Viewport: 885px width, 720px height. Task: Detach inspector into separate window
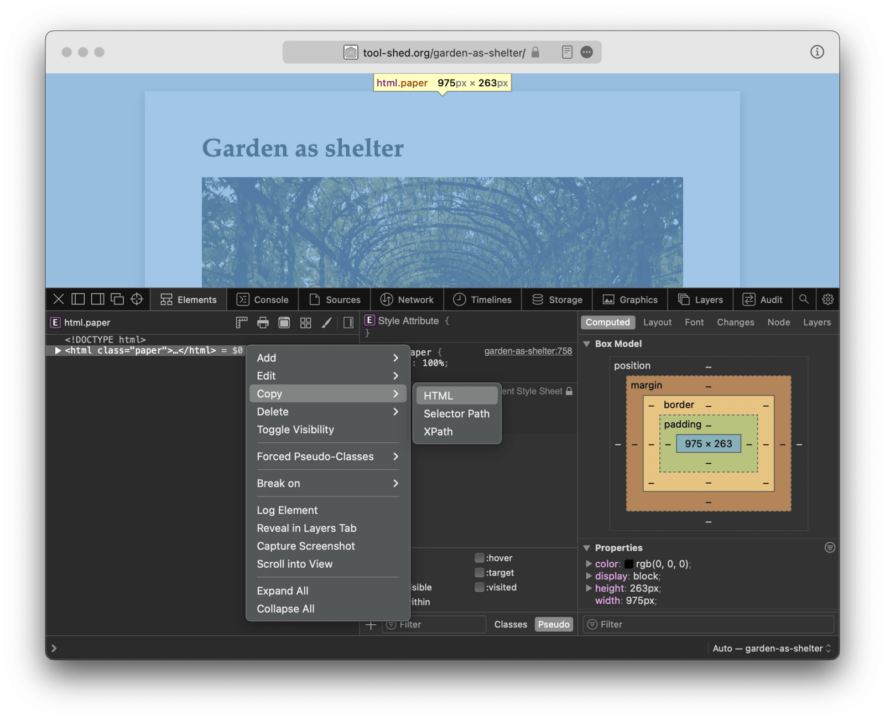tap(117, 299)
